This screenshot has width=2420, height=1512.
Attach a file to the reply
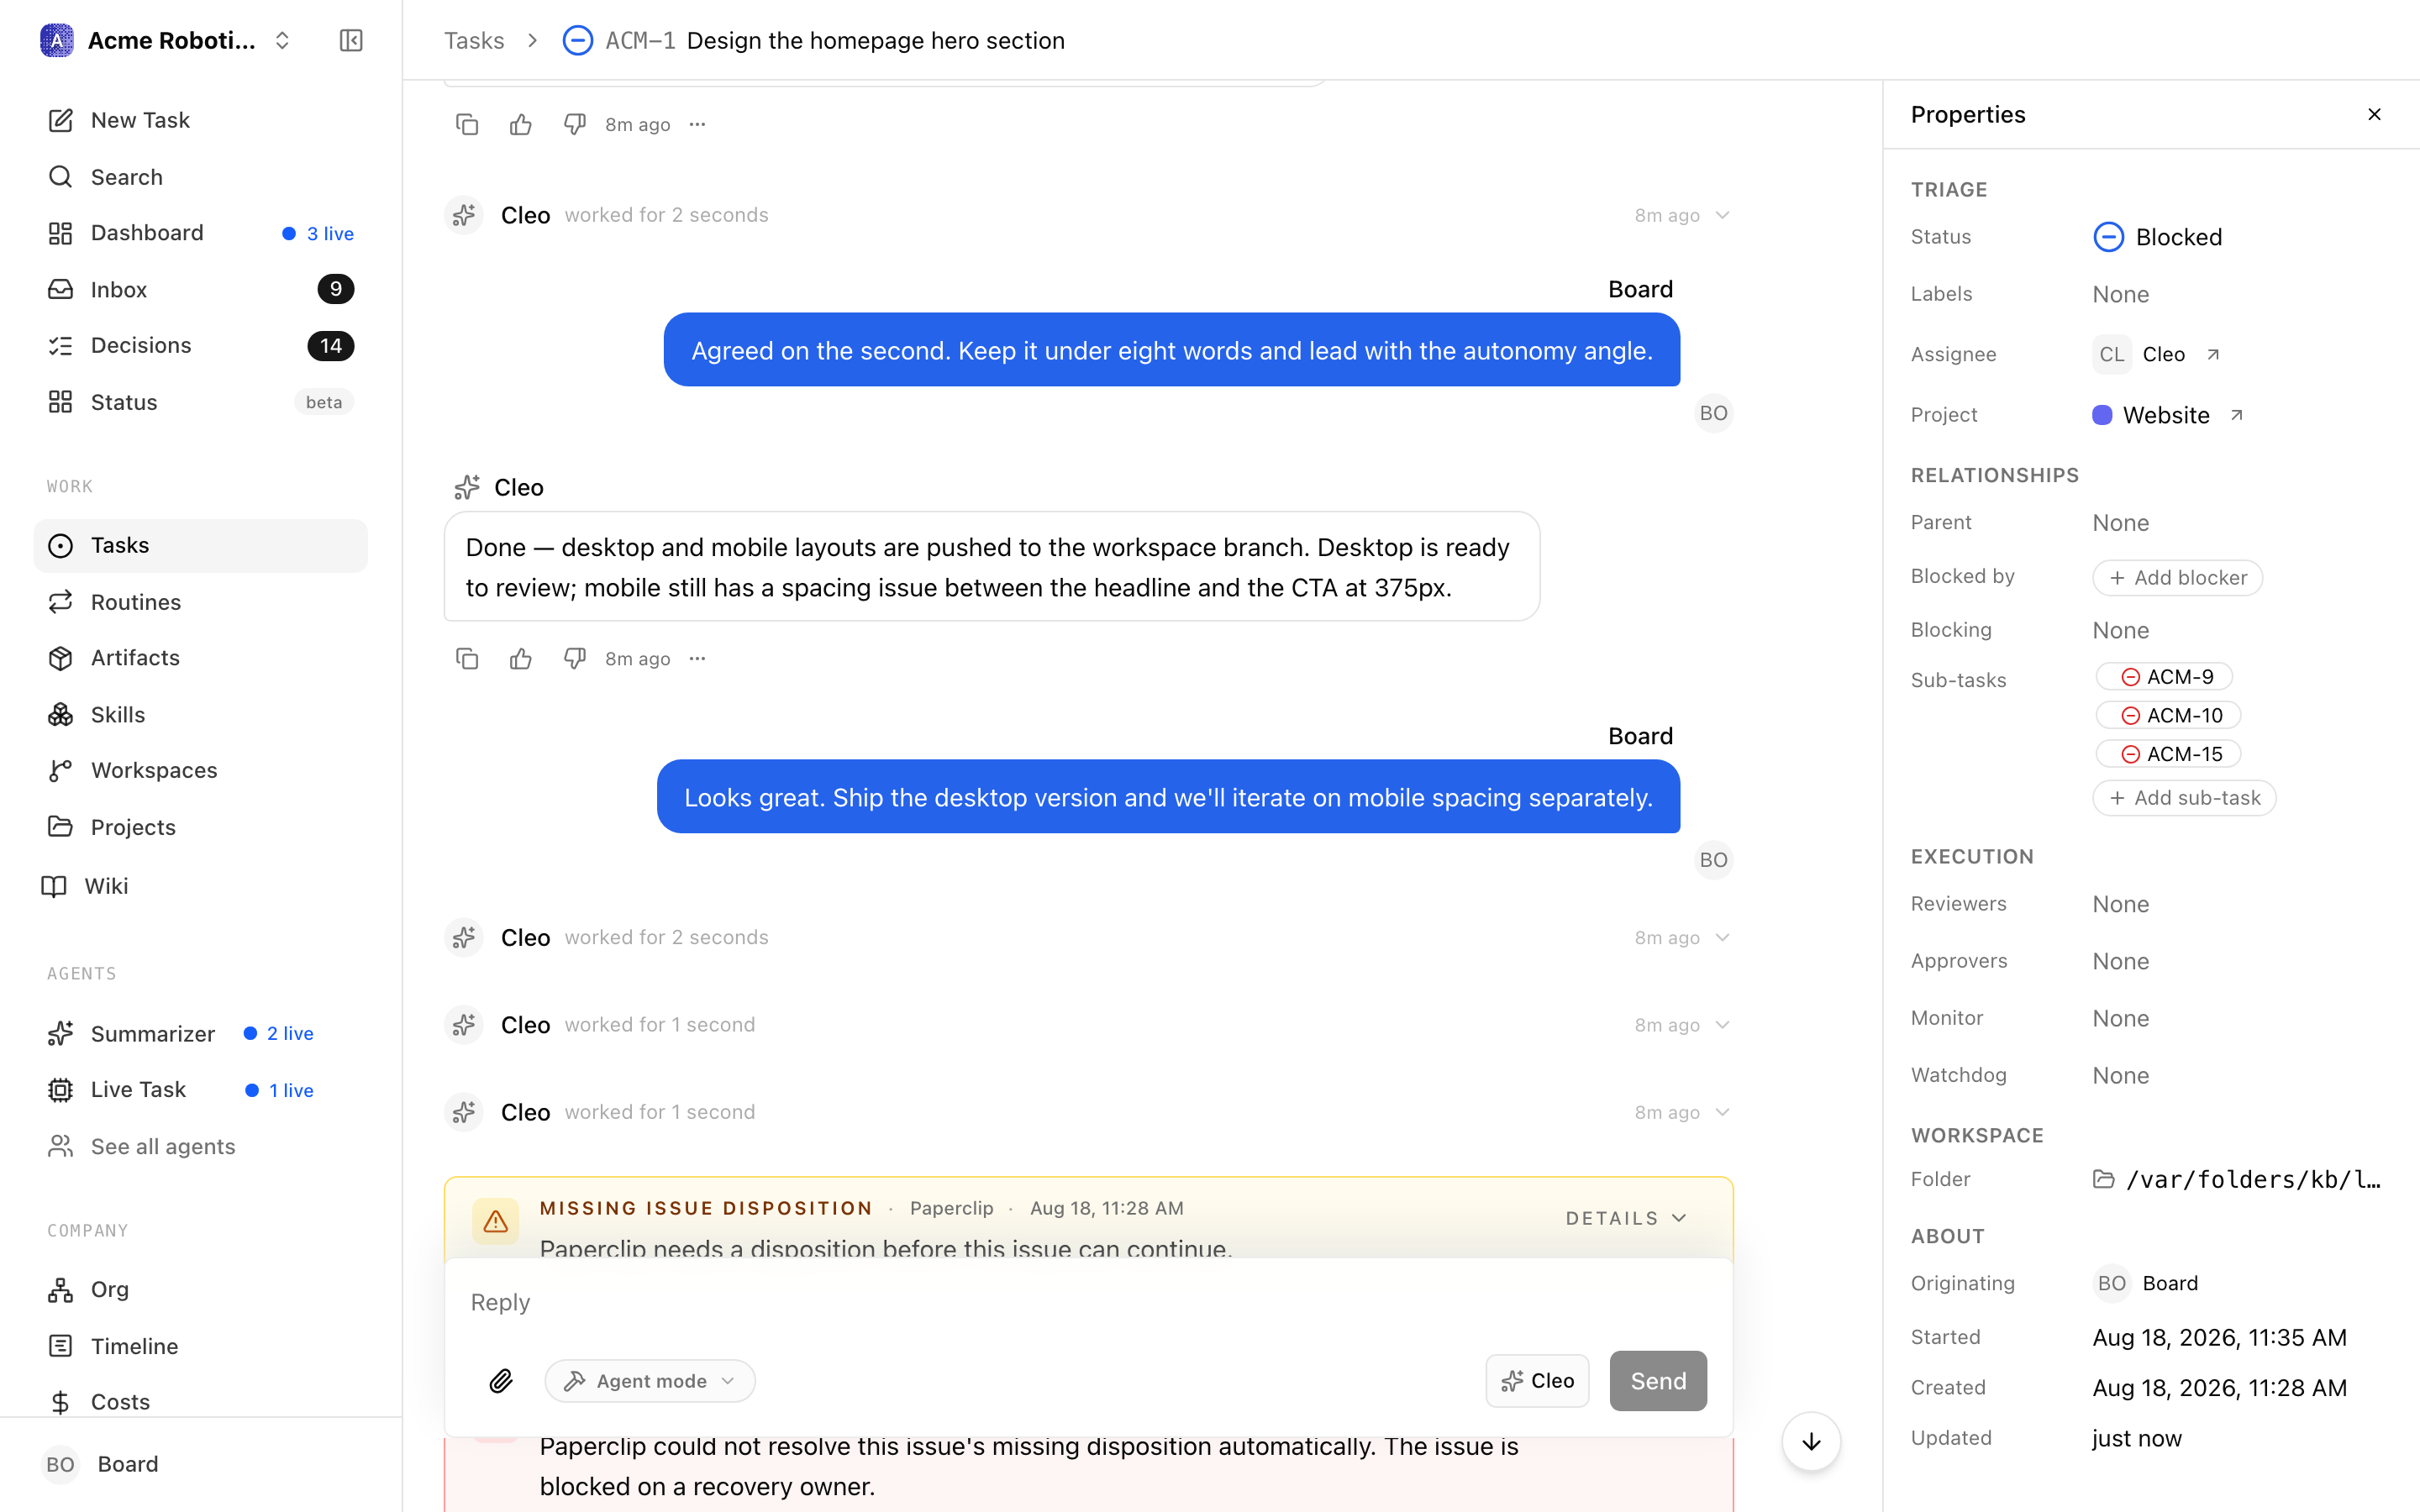[501, 1381]
